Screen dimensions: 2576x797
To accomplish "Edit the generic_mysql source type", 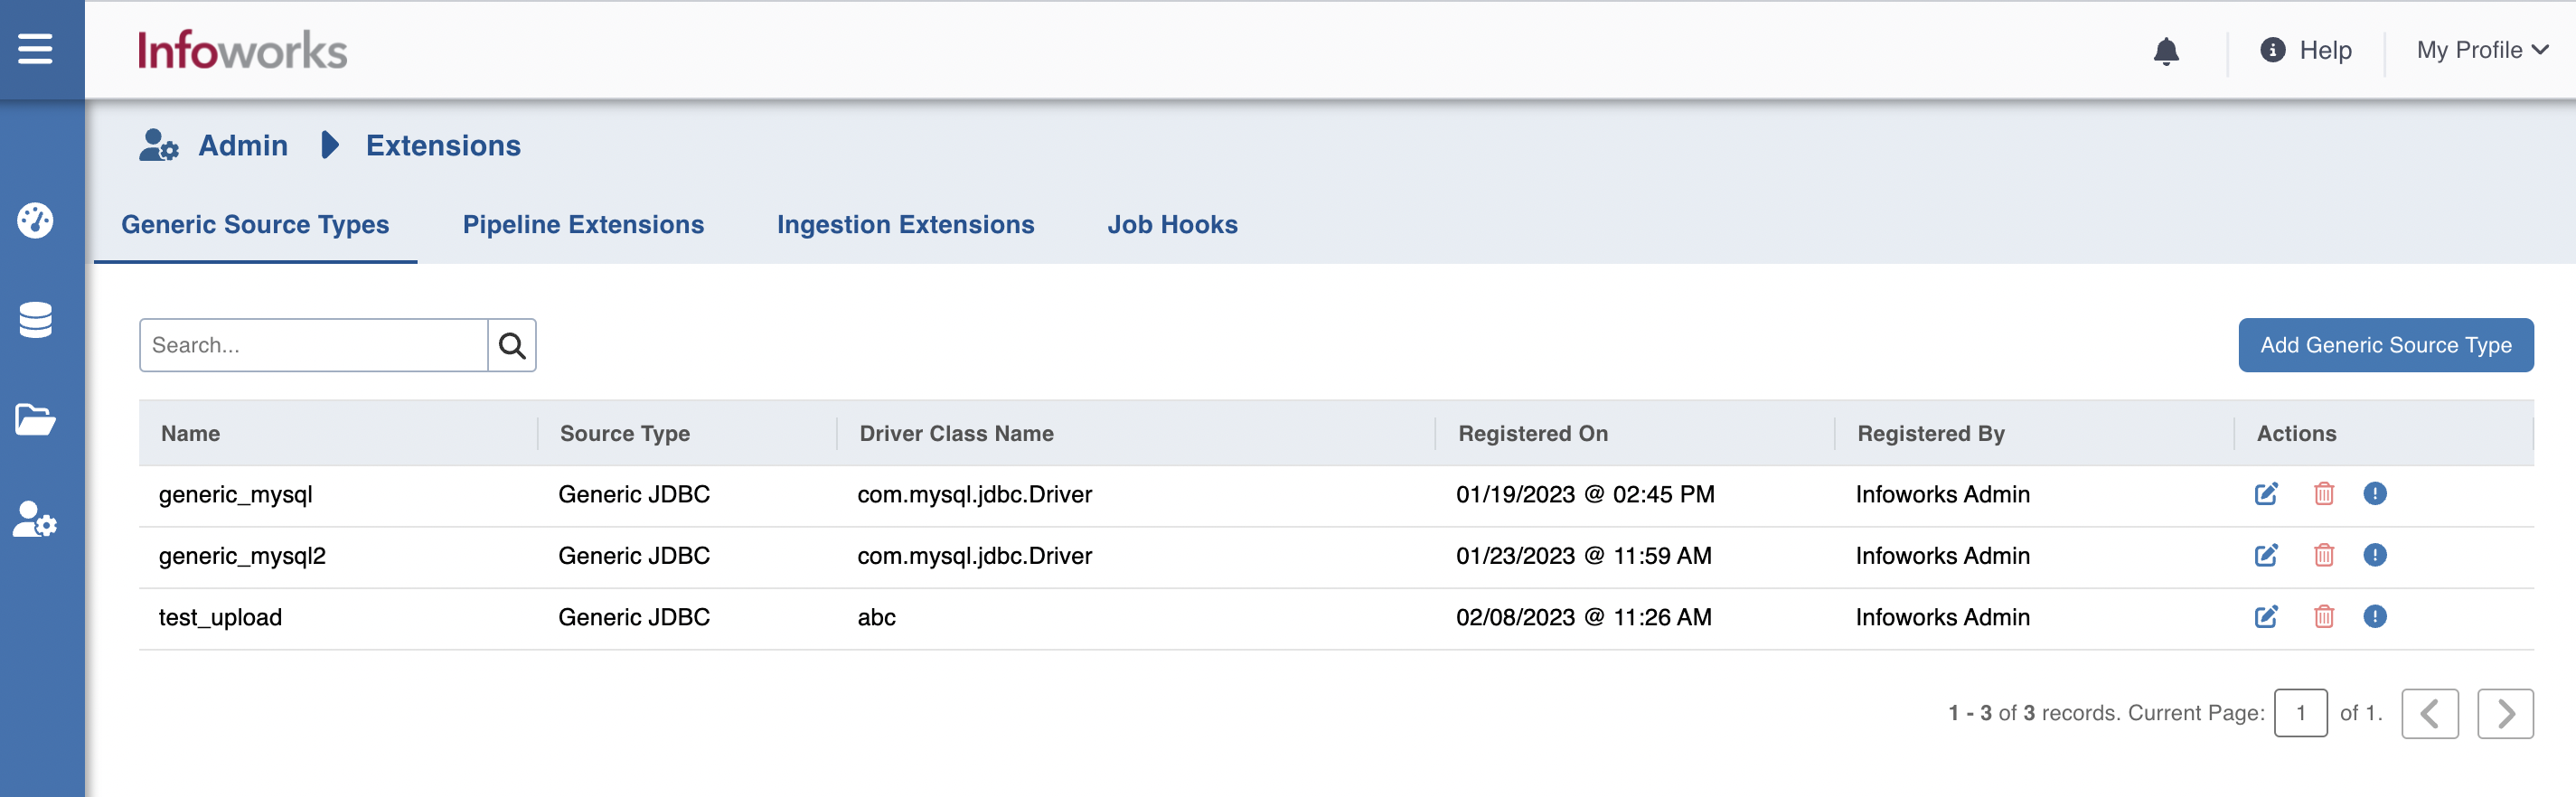I will coord(2266,494).
